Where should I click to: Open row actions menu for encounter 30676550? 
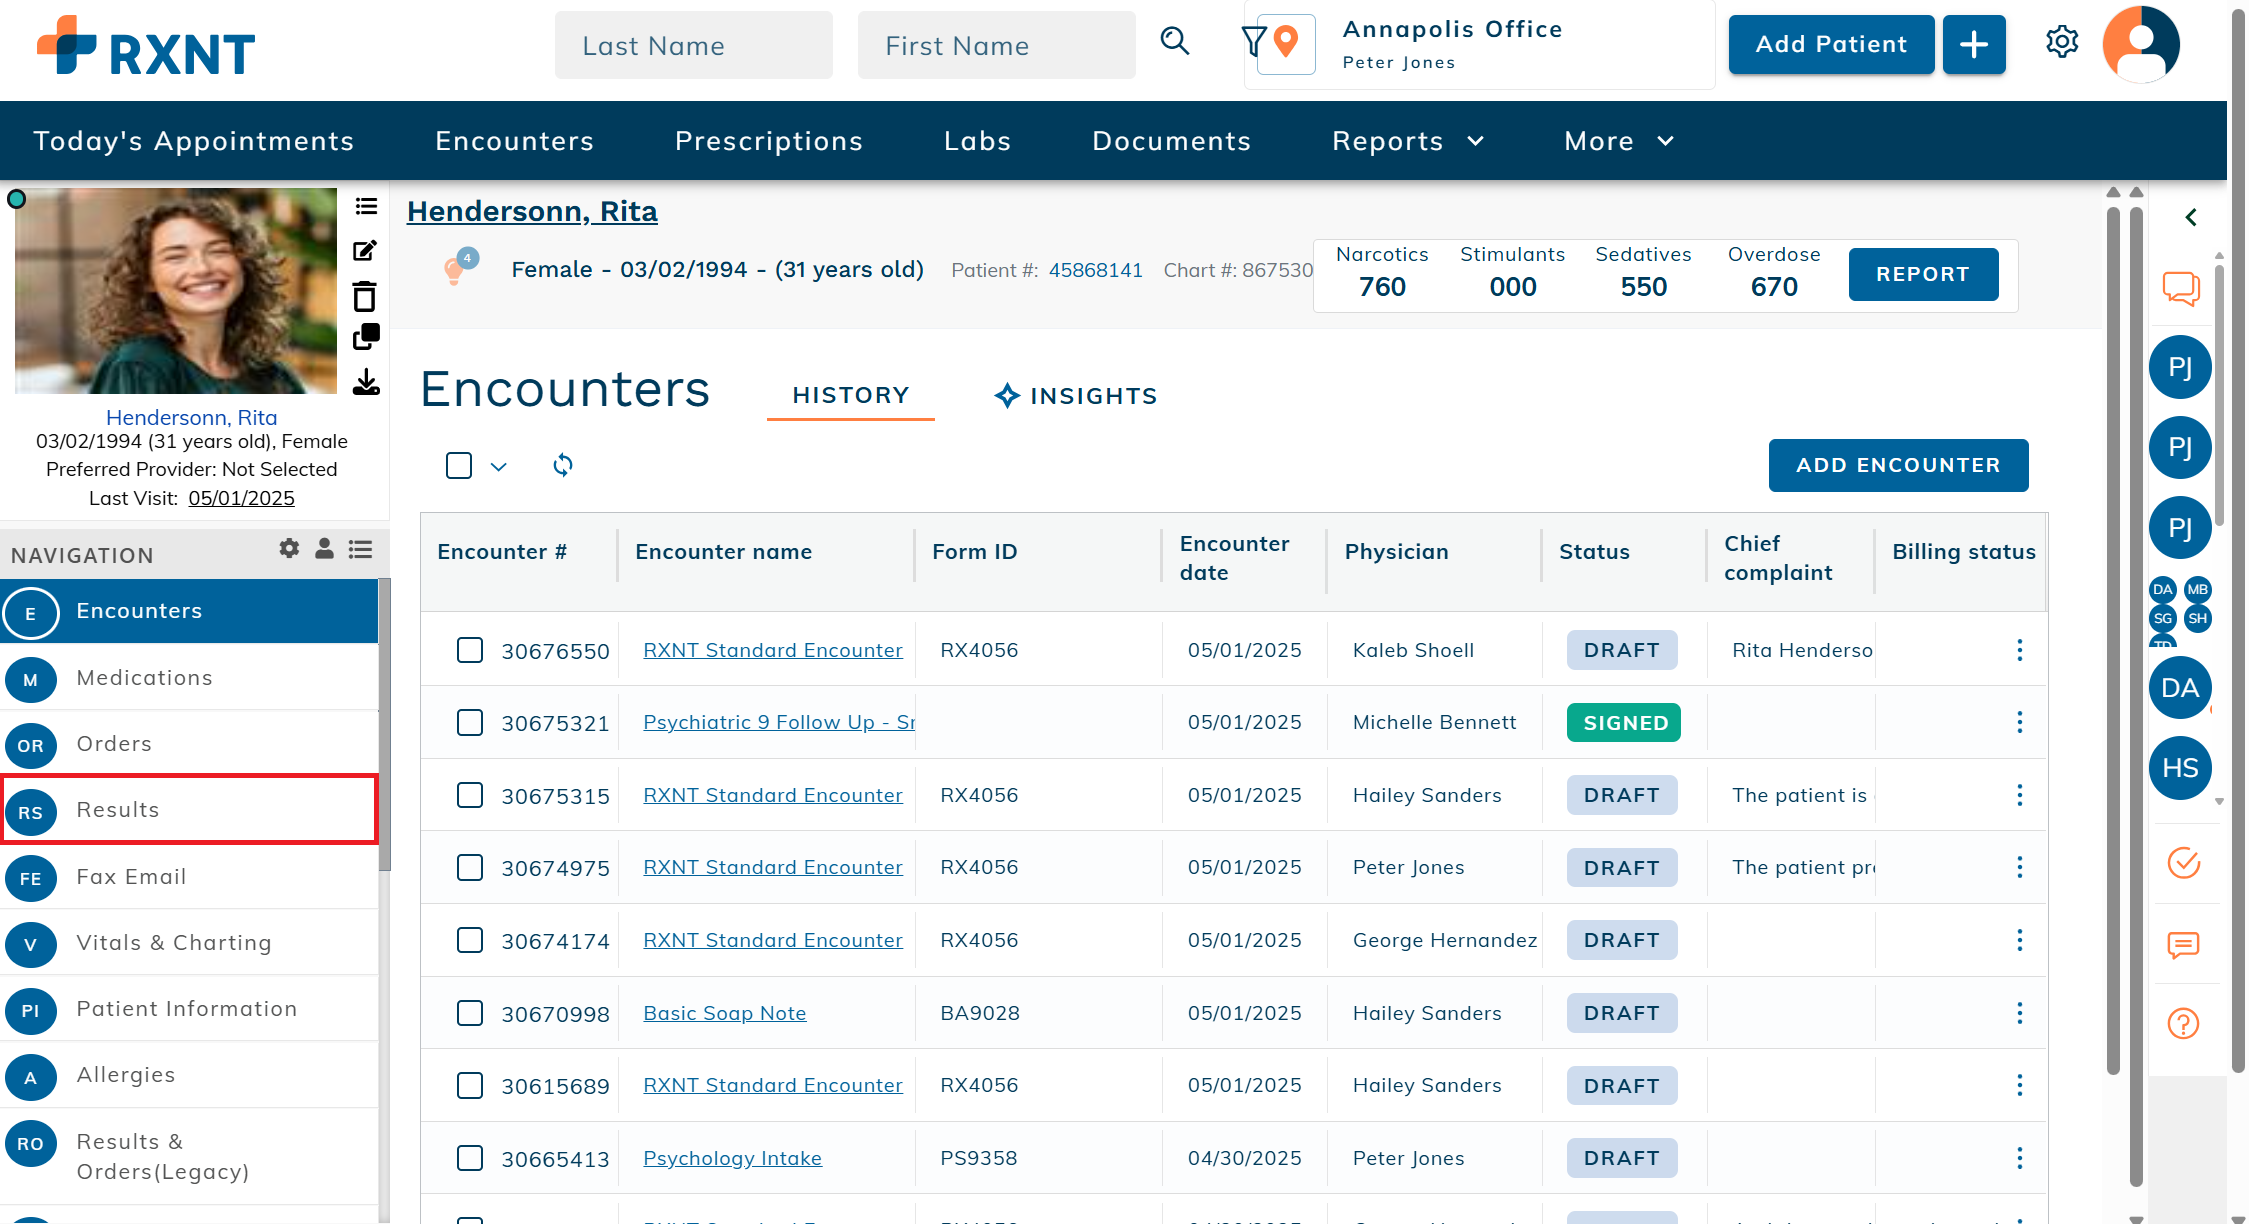coord(2019,650)
